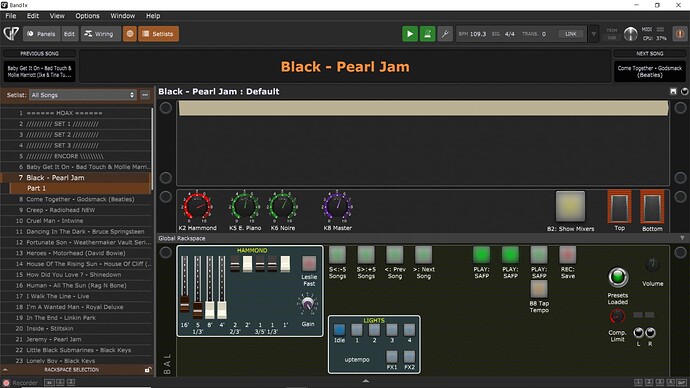Click the Setlists button
The width and height of the screenshot is (690, 388).
click(x=158, y=34)
